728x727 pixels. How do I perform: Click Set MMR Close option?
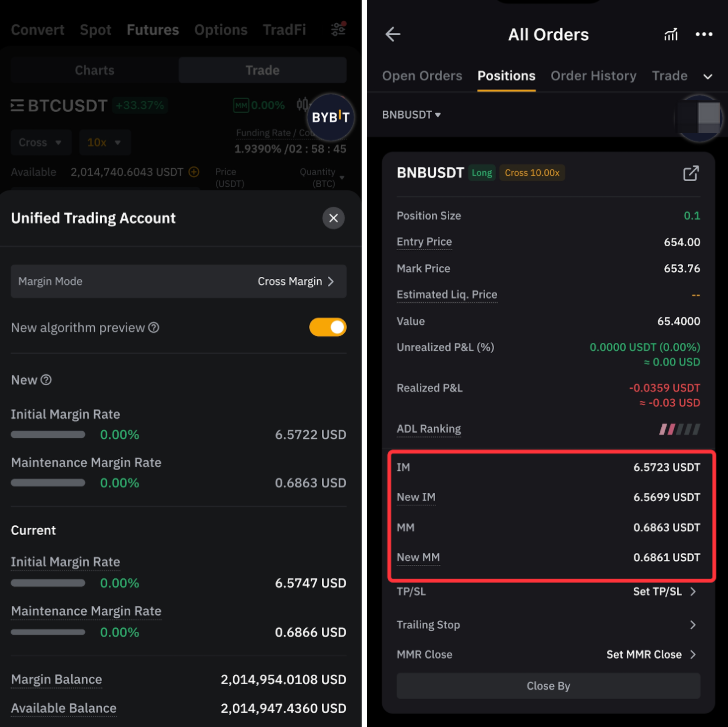coord(651,655)
